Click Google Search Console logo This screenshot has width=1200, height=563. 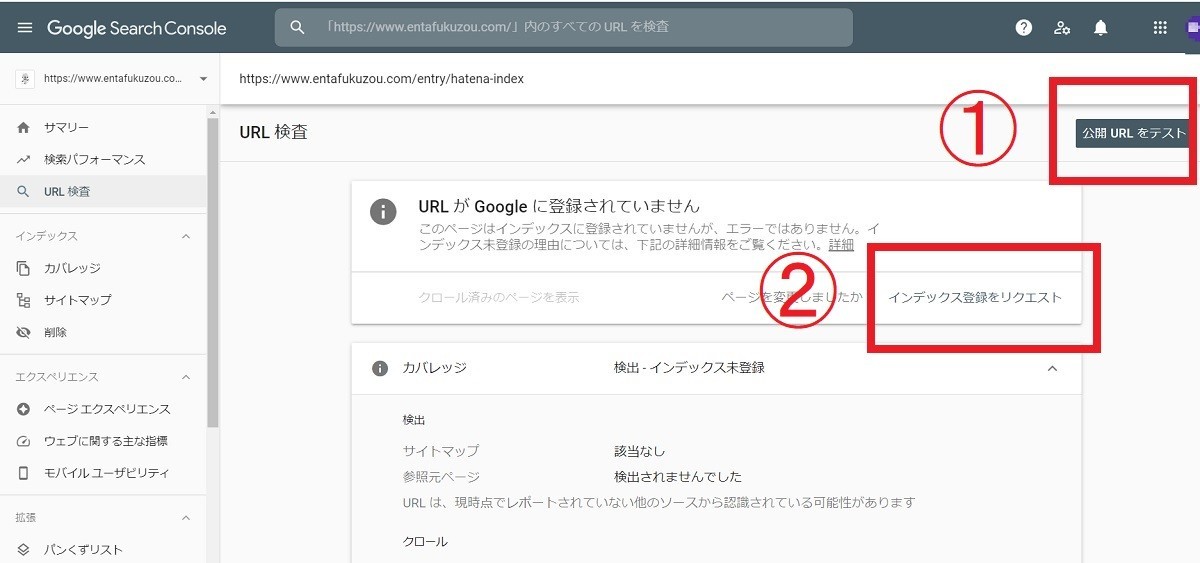(x=137, y=28)
